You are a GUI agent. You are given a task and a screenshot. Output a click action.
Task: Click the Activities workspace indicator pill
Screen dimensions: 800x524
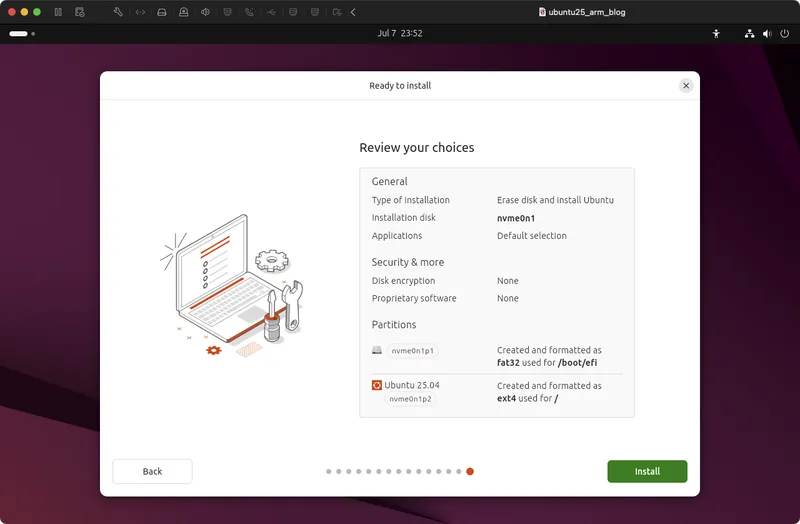click(18, 34)
